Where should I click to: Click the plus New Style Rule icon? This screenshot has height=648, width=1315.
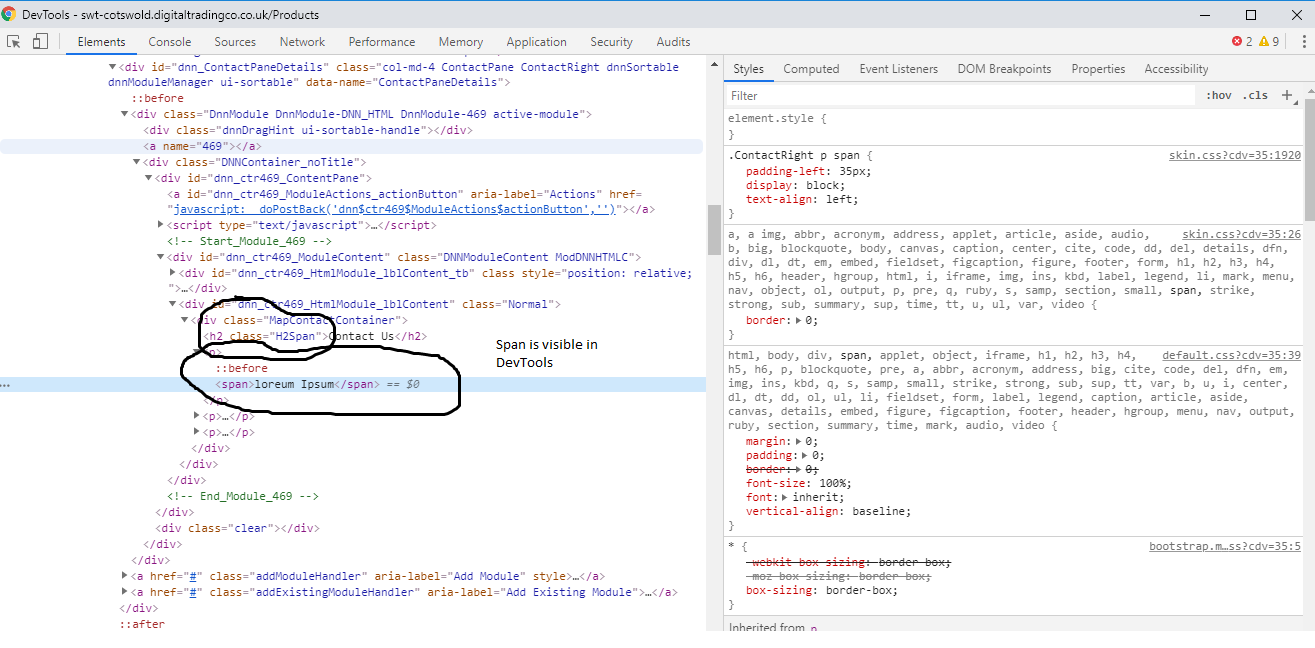(x=1287, y=95)
